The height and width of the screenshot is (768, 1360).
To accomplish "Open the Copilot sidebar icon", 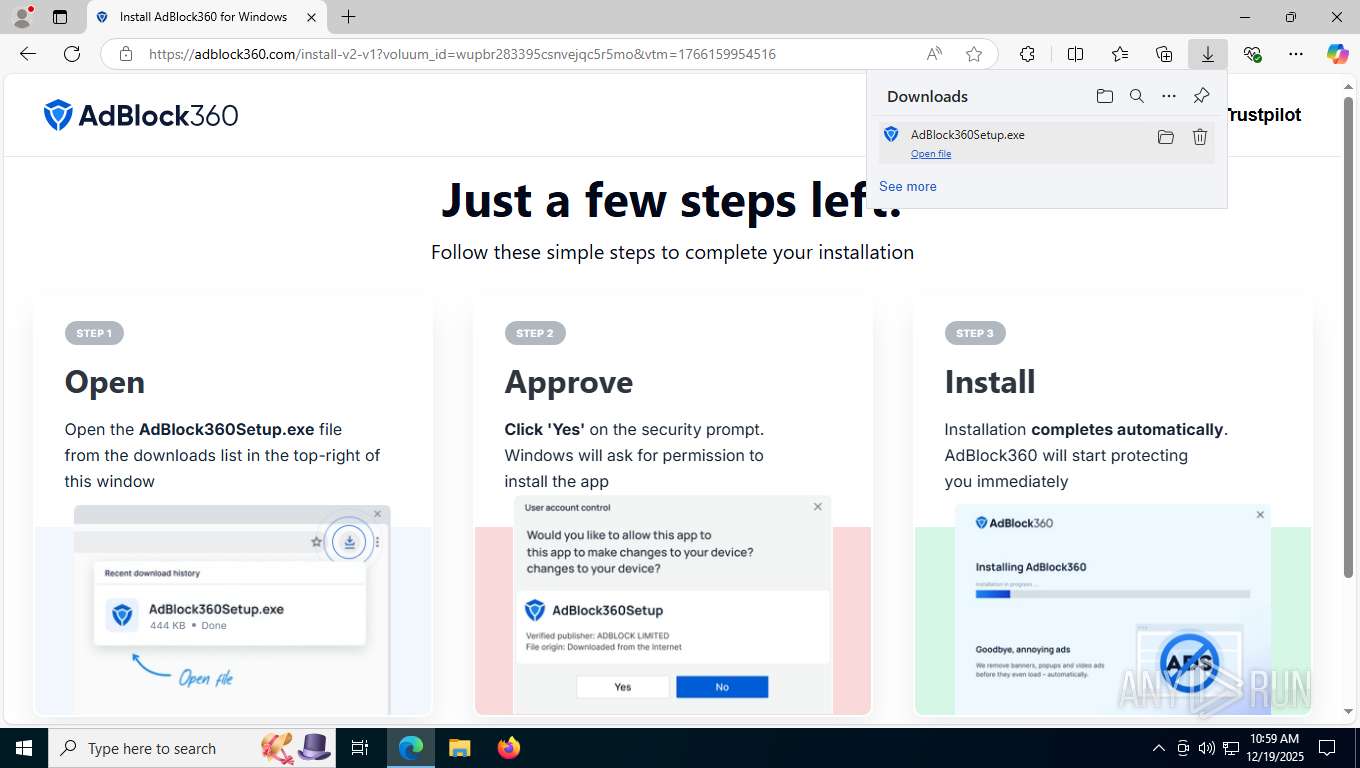I will tap(1338, 54).
